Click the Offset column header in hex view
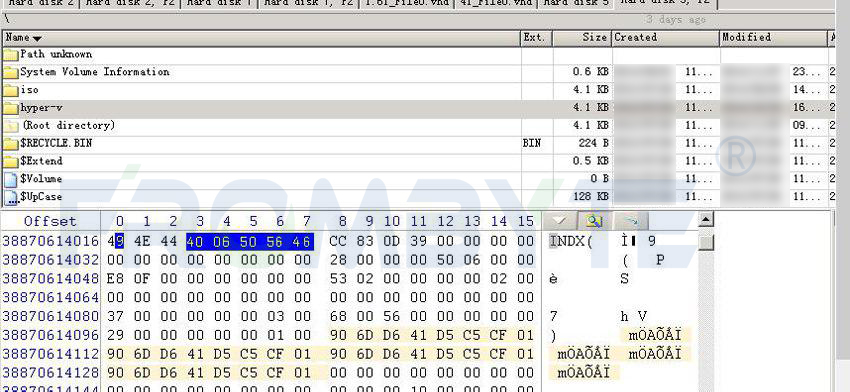This screenshot has width=850, height=392. coord(50,221)
